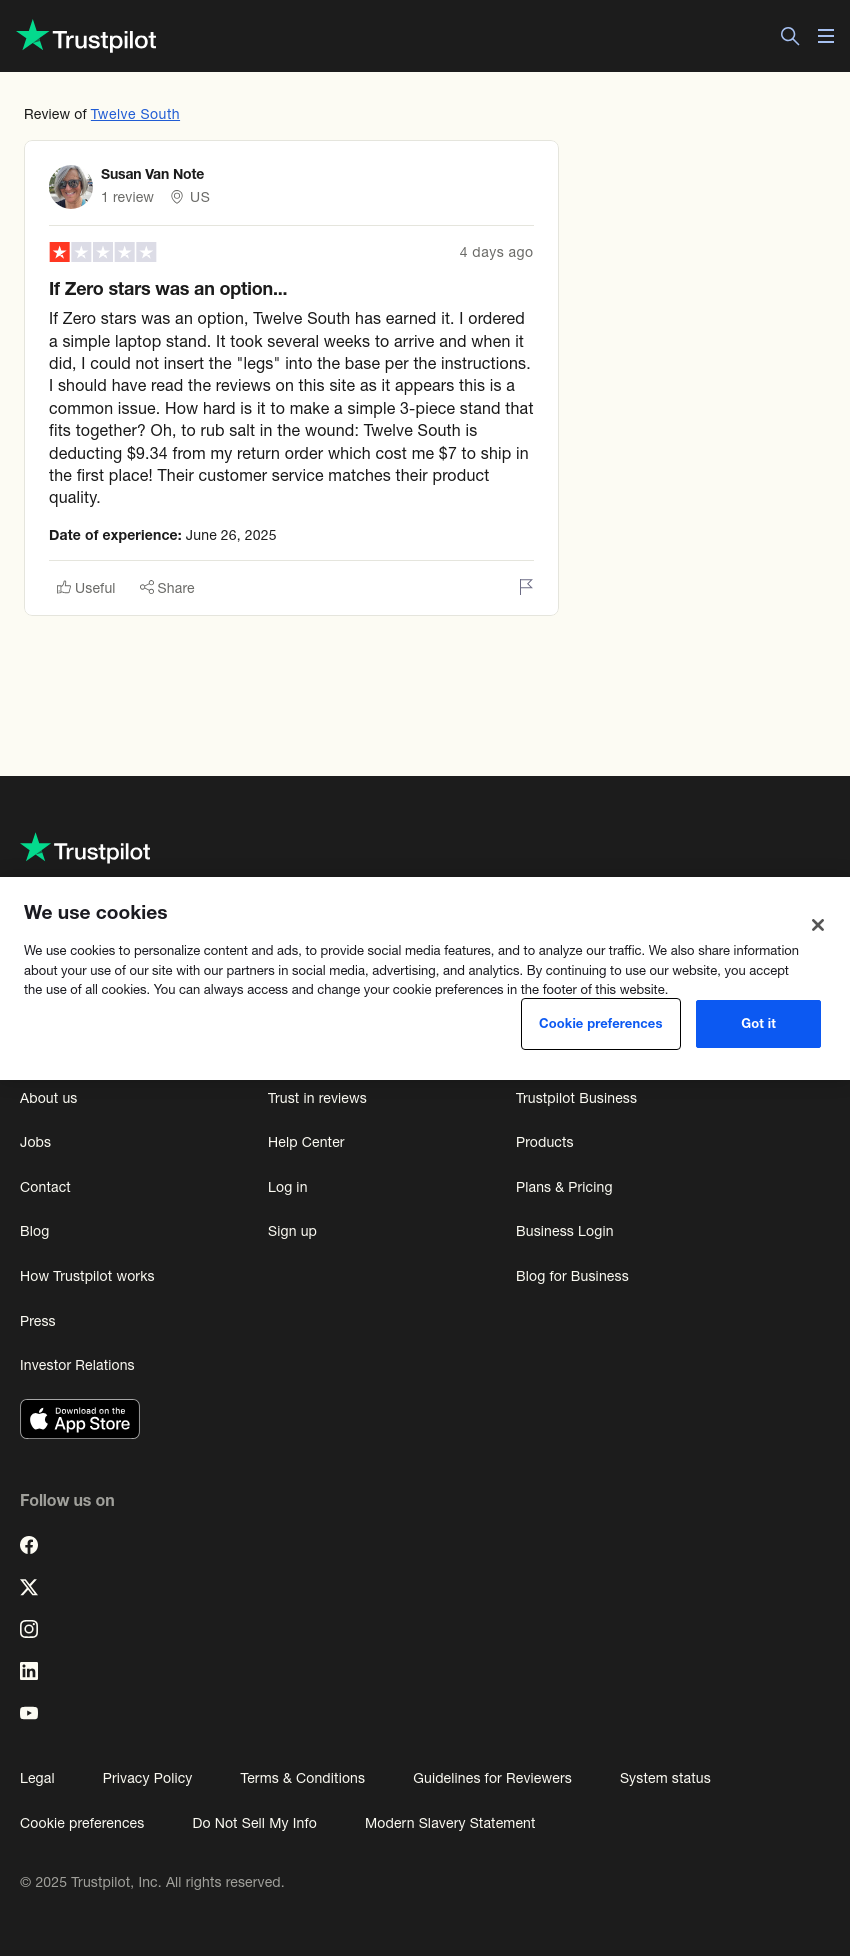The height and width of the screenshot is (1956, 850).
Task: Visit the Blog link in footer
Action: [34, 1231]
